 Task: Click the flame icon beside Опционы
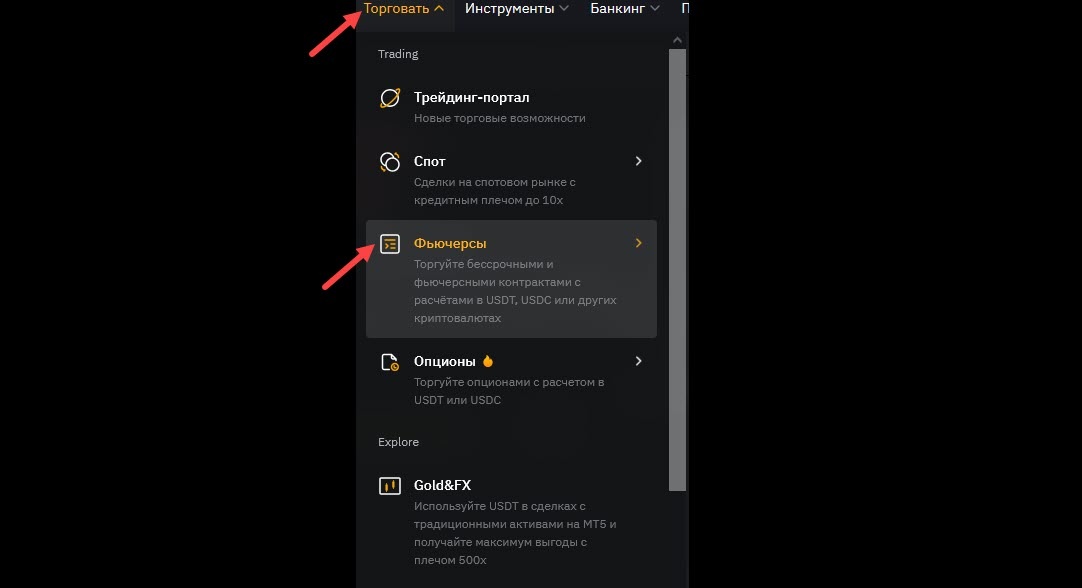click(488, 361)
